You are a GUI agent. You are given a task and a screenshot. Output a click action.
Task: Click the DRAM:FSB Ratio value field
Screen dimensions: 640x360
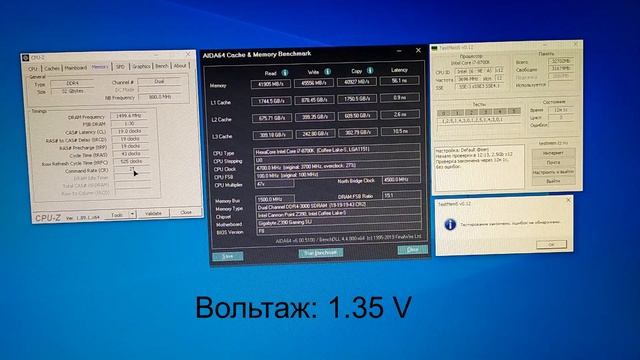(401, 195)
